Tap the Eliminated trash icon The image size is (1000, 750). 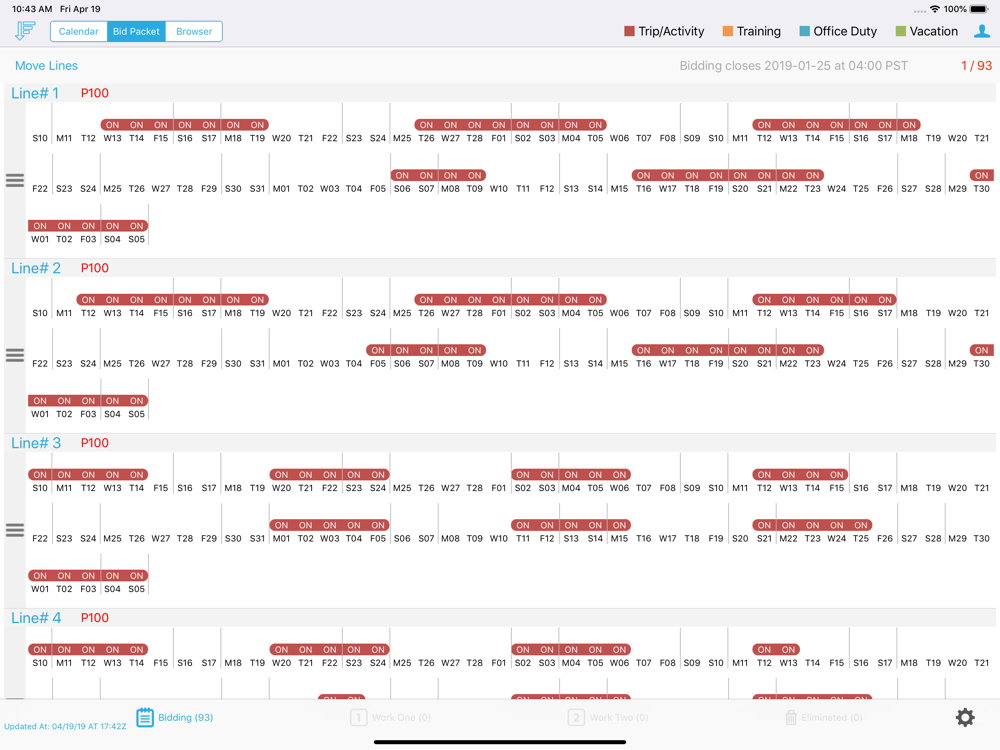pos(791,717)
